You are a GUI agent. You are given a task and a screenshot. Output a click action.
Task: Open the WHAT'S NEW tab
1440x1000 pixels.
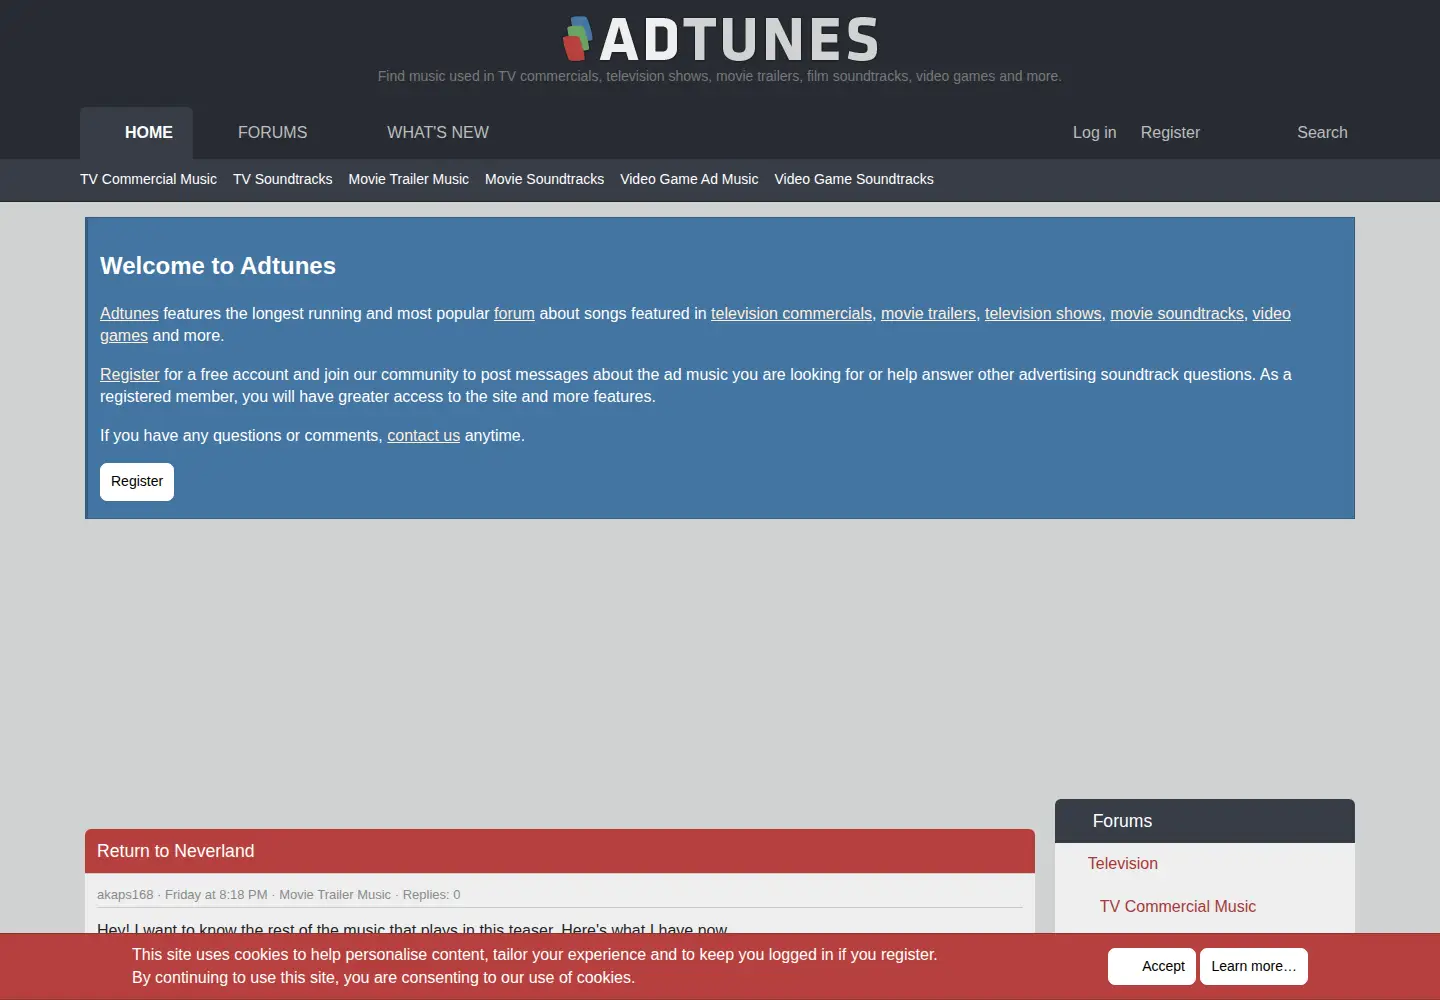coord(438,133)
